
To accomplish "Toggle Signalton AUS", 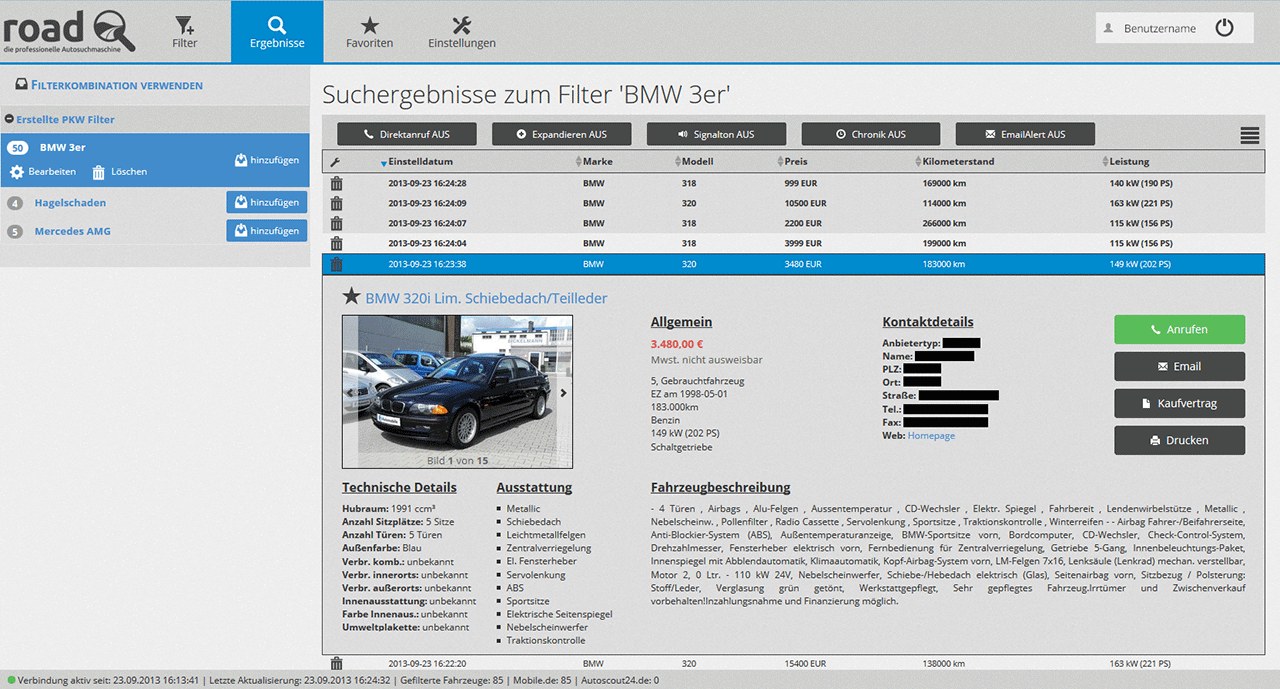I will pos(716,134).
